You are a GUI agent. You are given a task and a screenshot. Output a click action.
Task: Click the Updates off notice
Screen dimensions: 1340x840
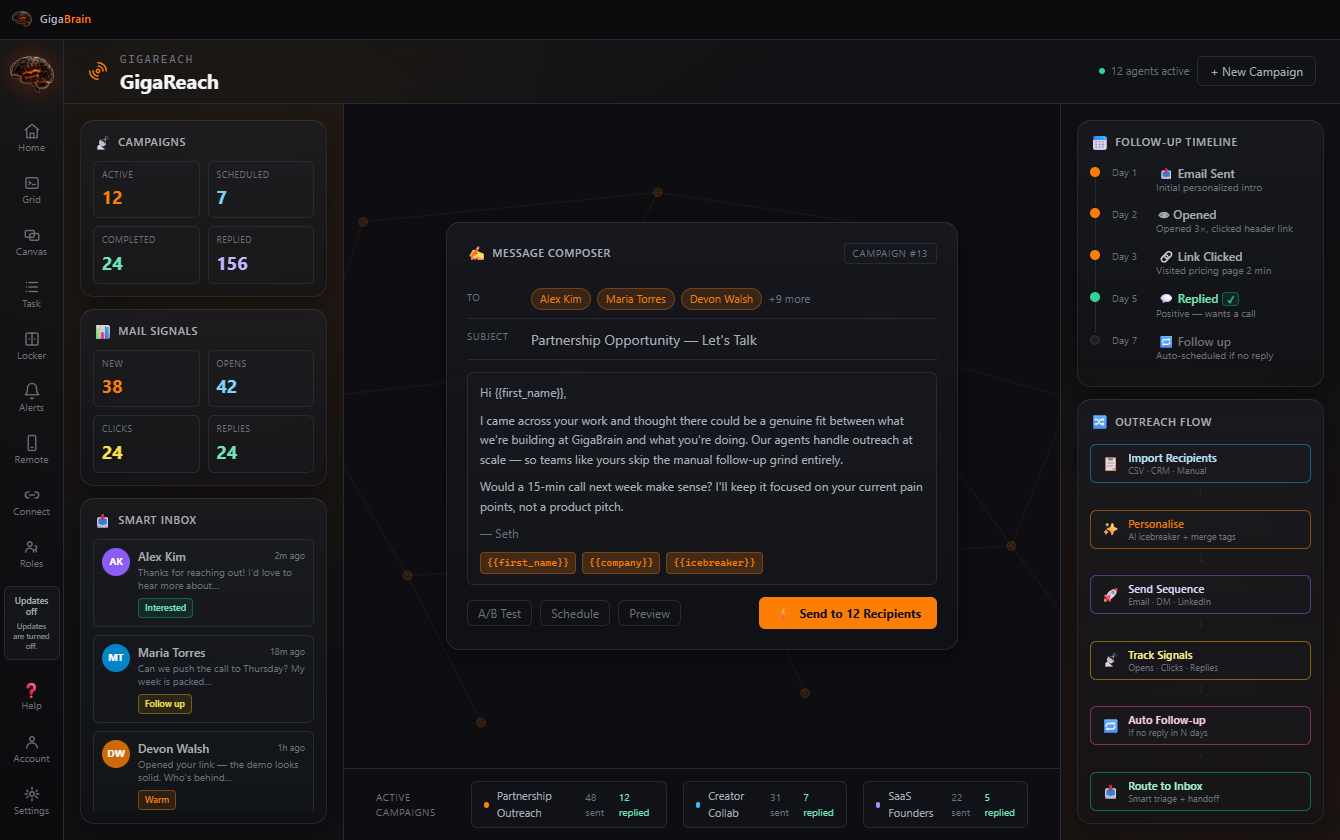(x=32, y=623)
